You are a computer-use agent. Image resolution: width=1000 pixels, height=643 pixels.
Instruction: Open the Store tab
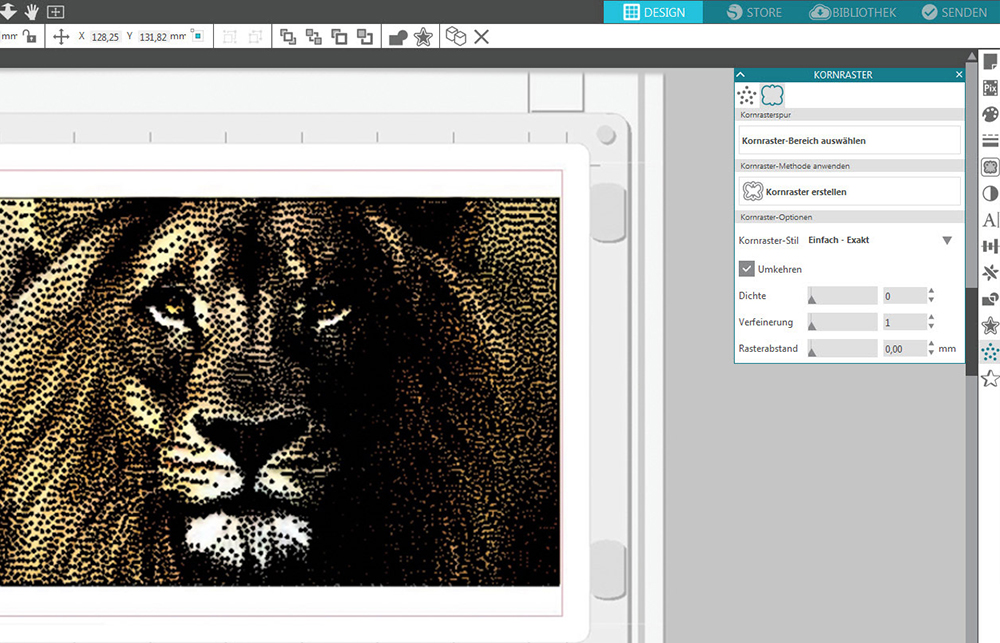coord(755,12)
